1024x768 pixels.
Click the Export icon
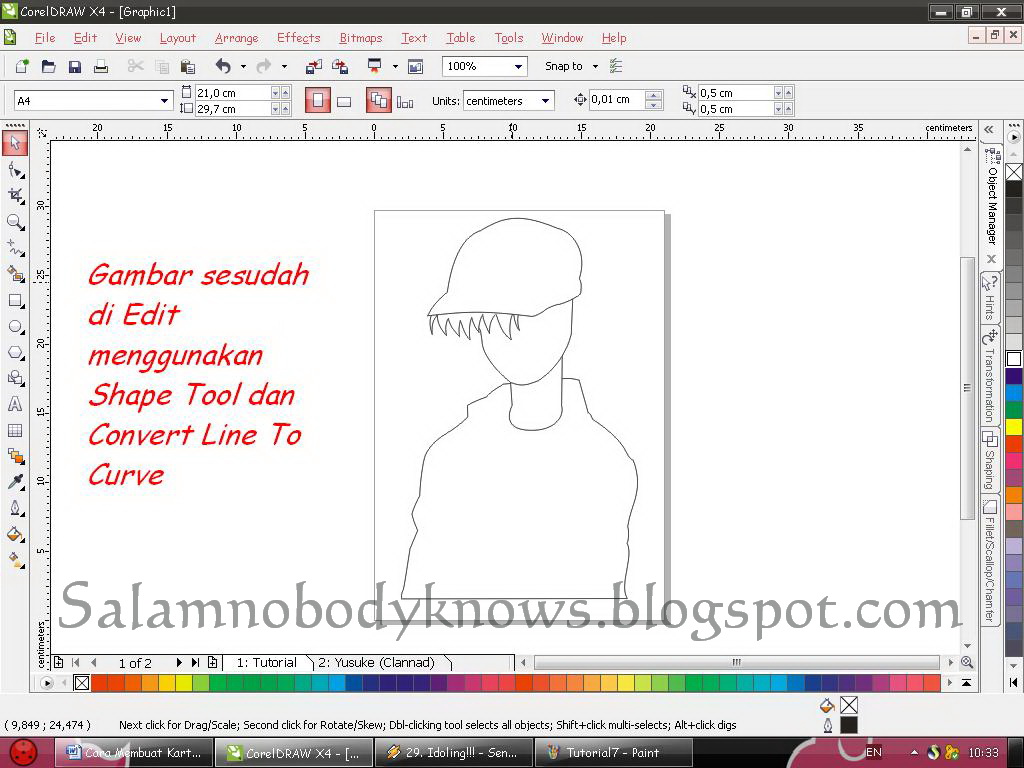click(x=340, y=66)
